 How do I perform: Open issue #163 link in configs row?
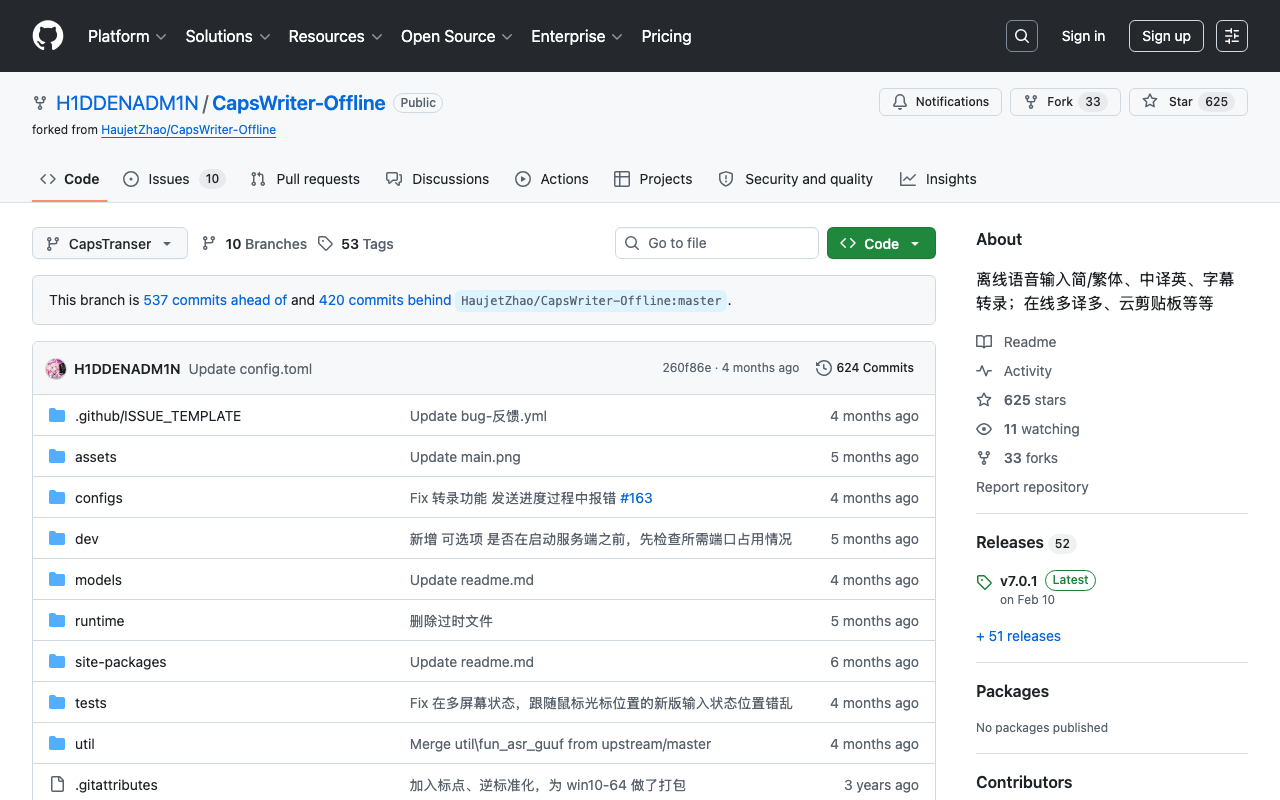636,498
